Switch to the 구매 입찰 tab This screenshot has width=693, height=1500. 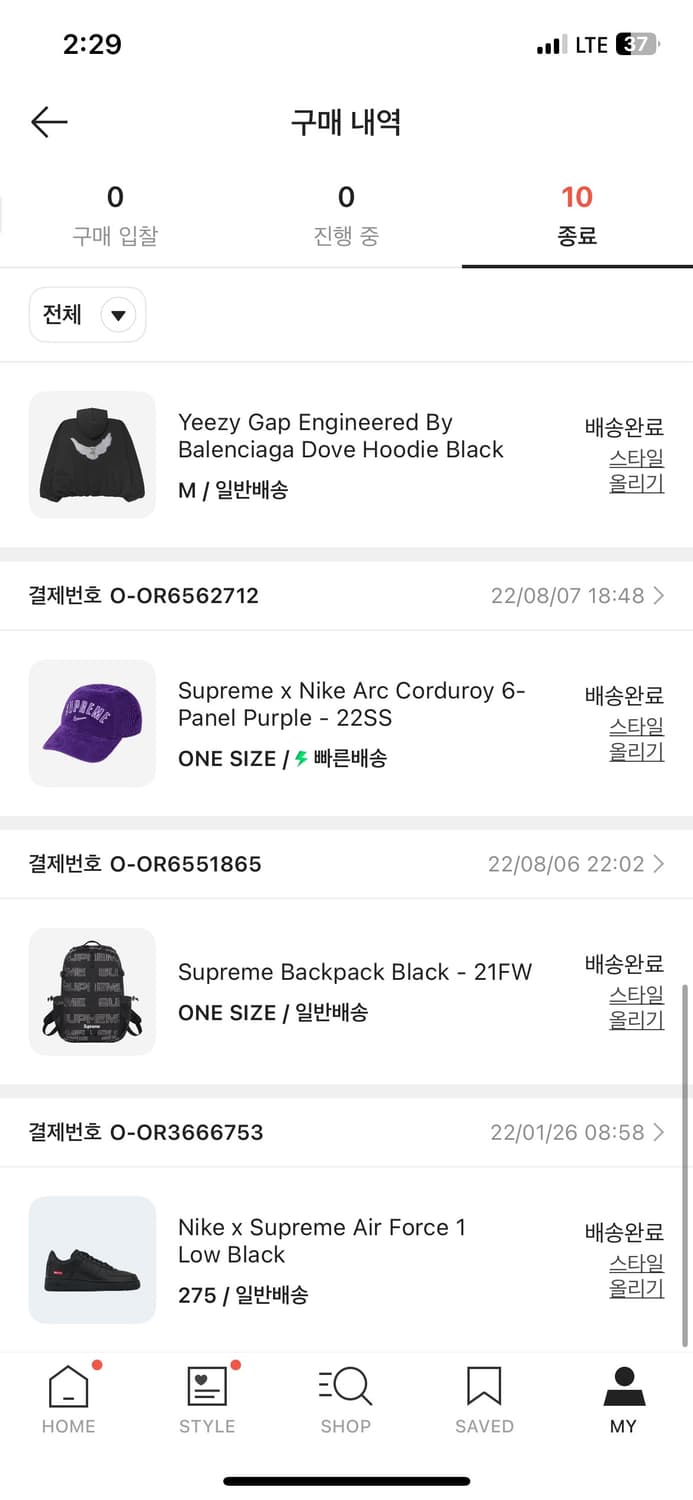[x=115, y=215]
